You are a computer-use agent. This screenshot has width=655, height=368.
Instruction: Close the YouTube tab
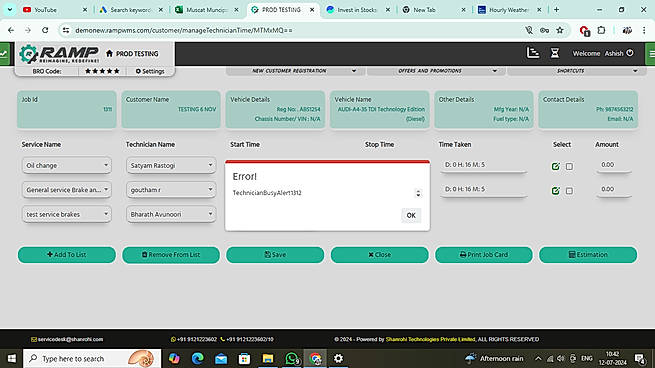point(85,10)
